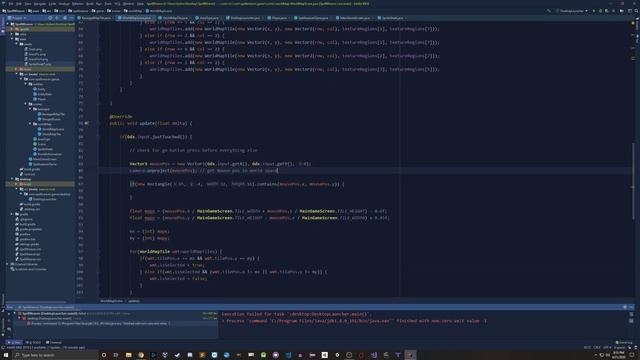640x360 pixels.
Task: Open the run configuration dropdown
Action: tap(573, 11)
